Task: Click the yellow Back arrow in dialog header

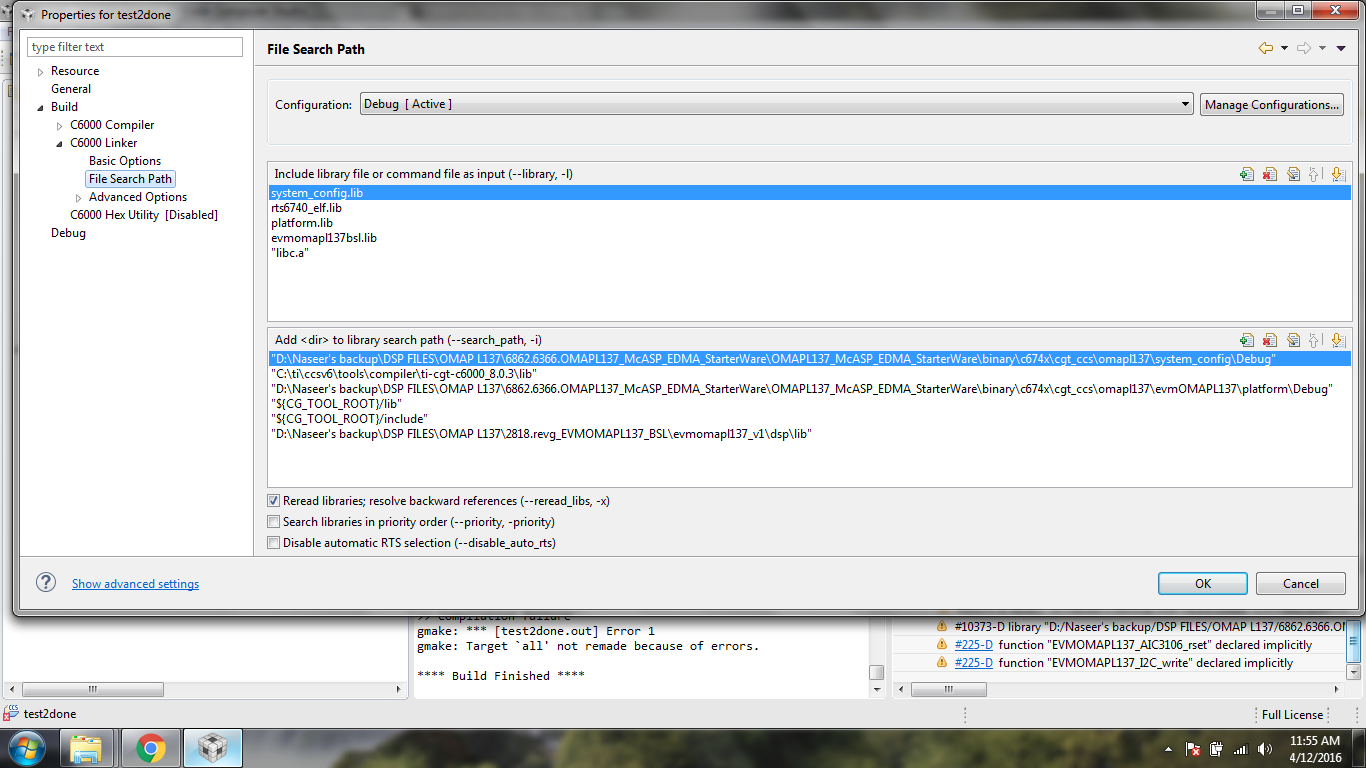Action: click(1266, 48)
